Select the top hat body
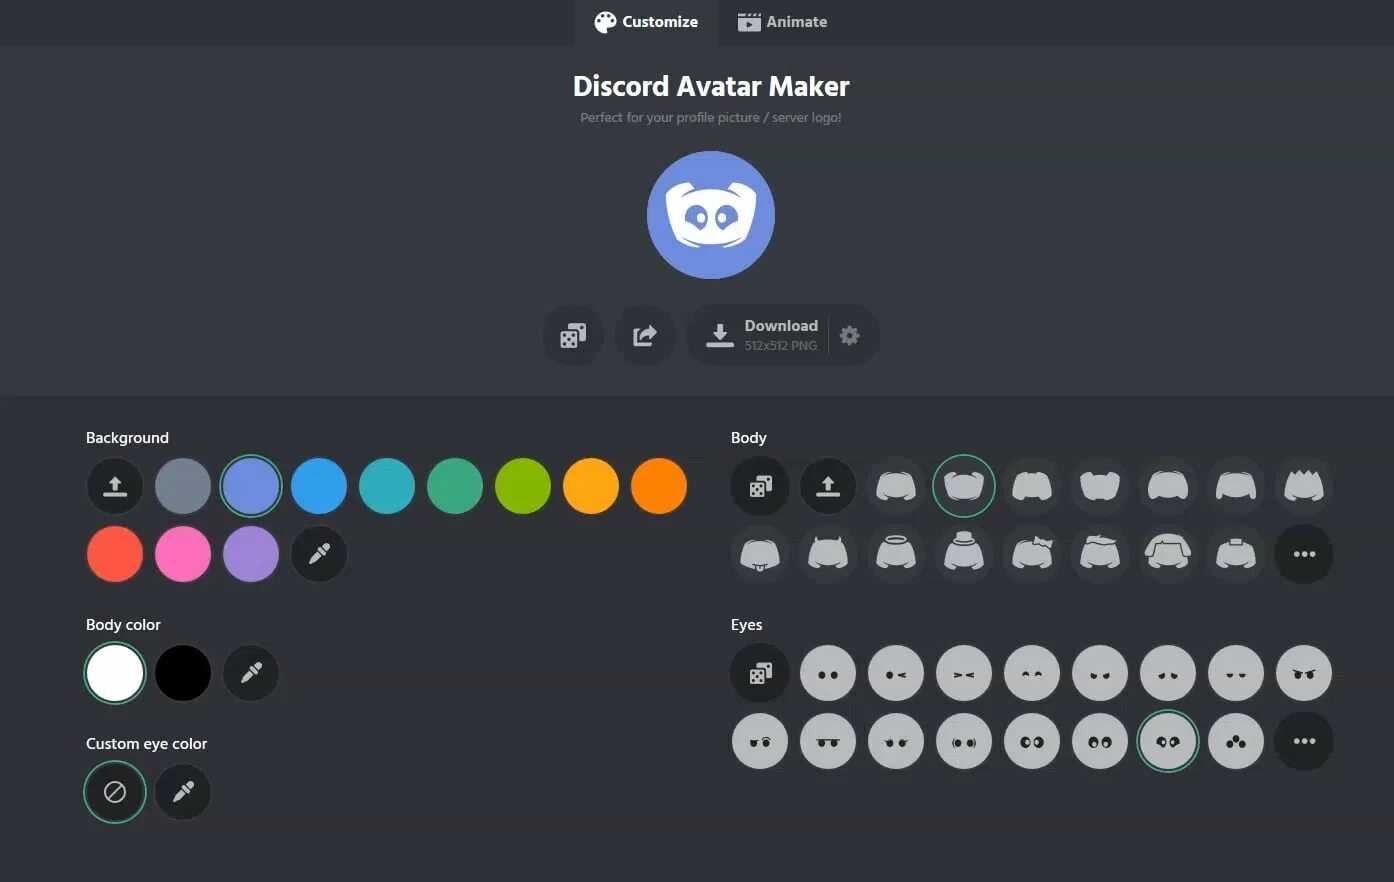This screenshot has height=882, width=1394. pos(964,554)
